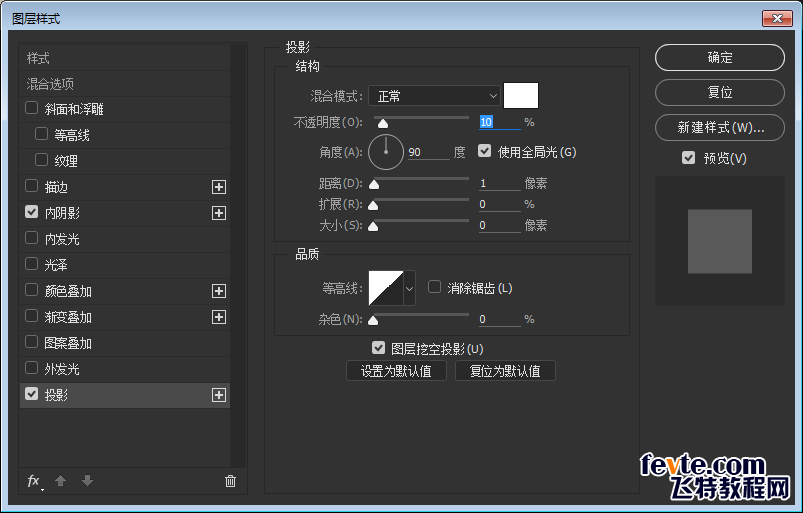
Task: Focus 杂色 value field
Action: pyautogui.click(x=499, y=319)
